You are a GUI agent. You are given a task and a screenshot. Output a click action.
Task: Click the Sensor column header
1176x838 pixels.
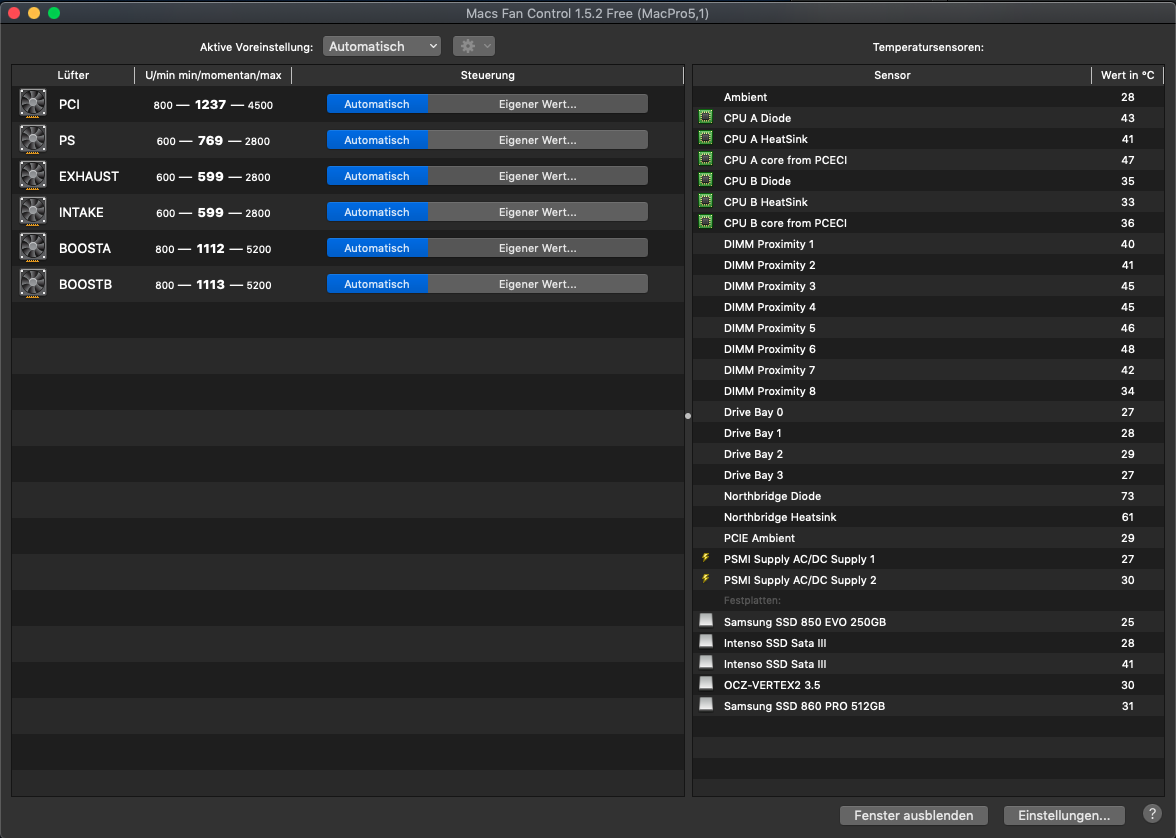coord(892,75)
